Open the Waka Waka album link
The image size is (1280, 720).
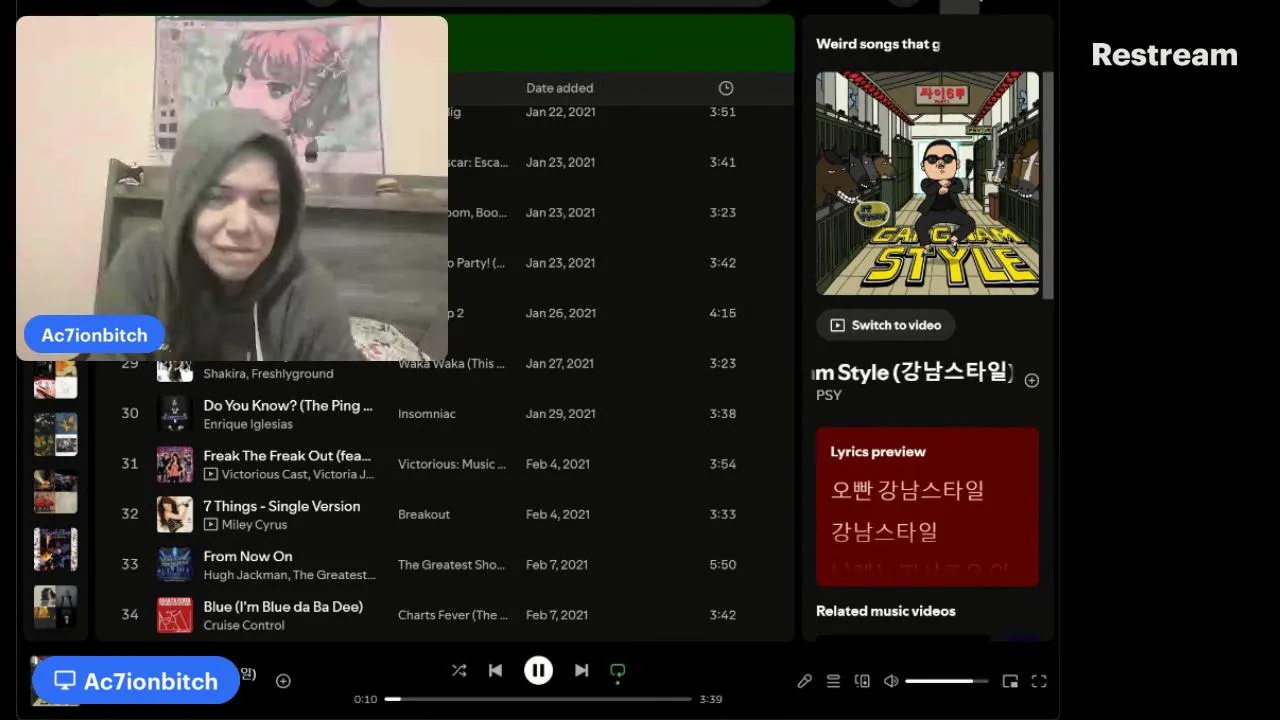[452, 364]
